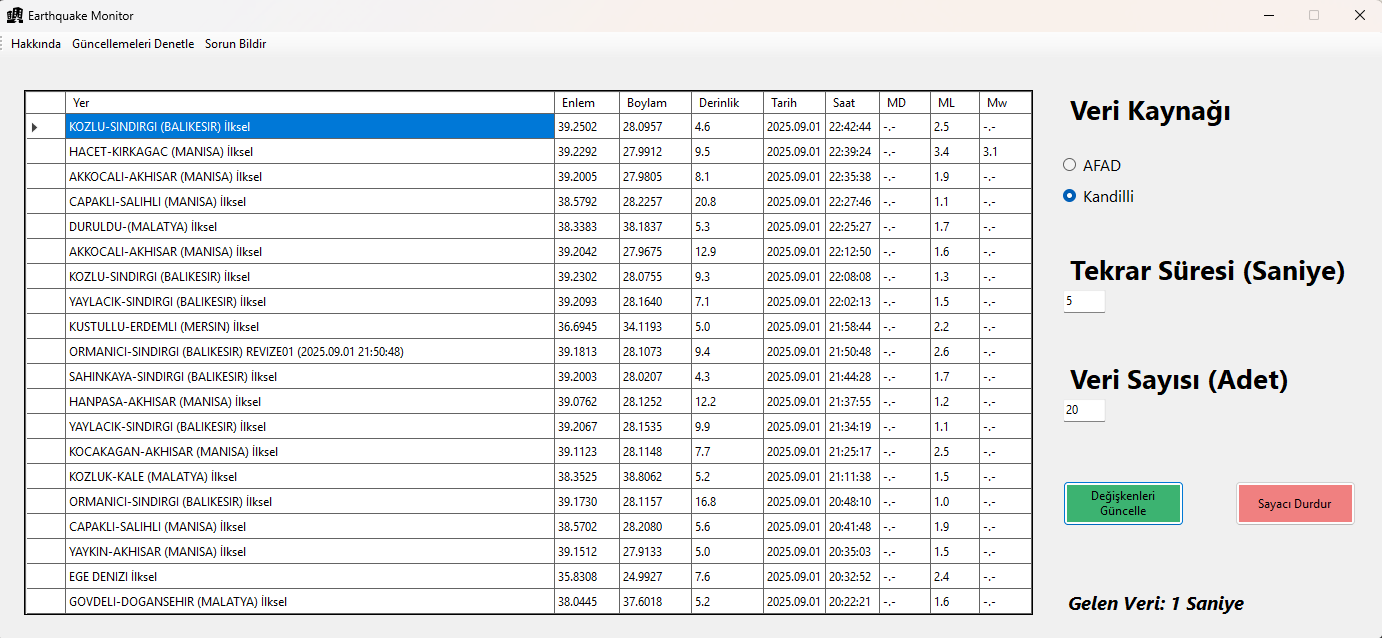Viewport: 1382px width, 638px height.
Task: Select the Kandilli radio button
Action: point(1069,196)
